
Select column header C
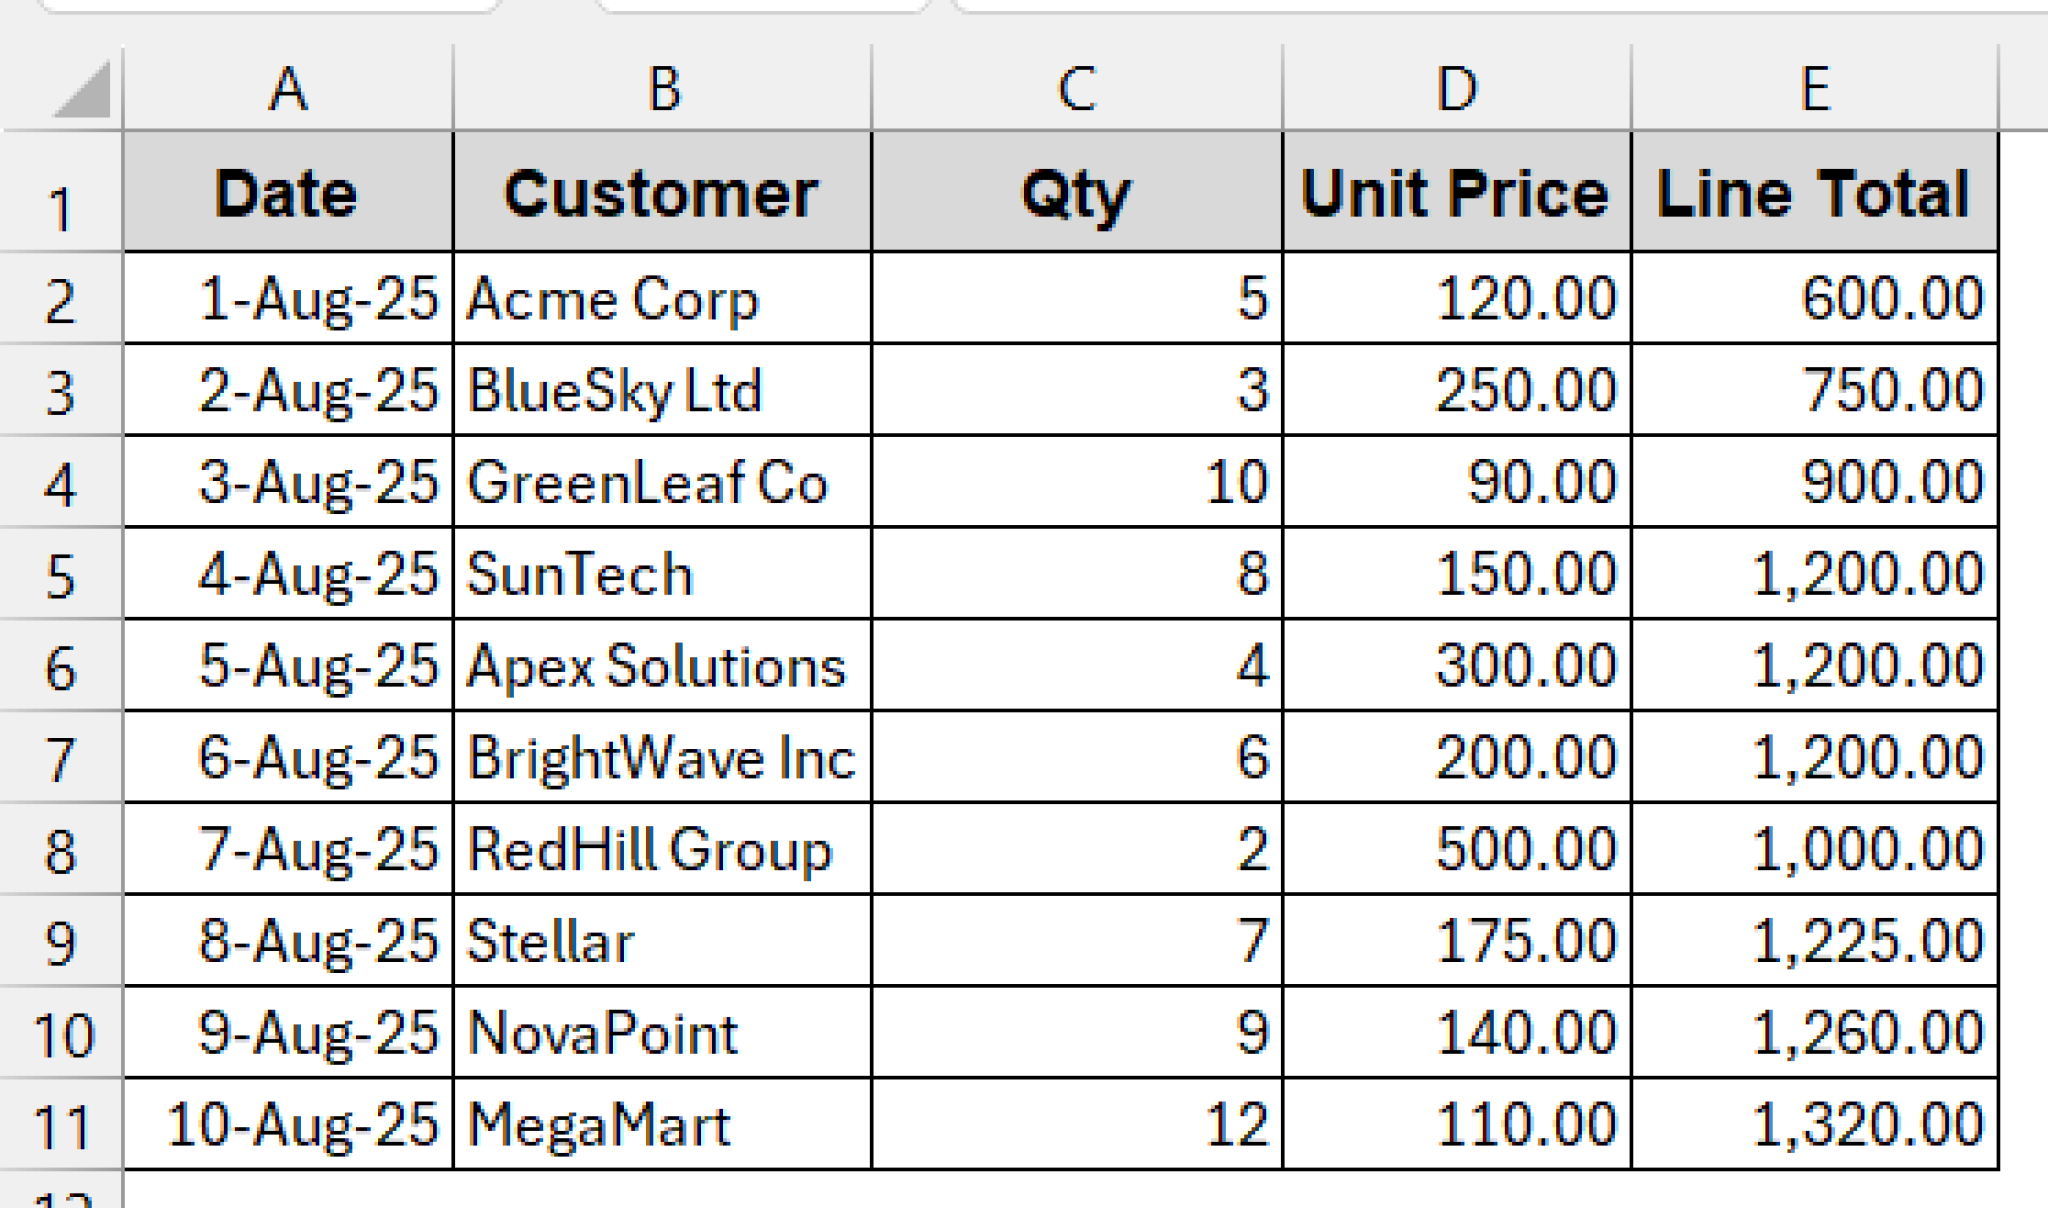click(1075, 90)
